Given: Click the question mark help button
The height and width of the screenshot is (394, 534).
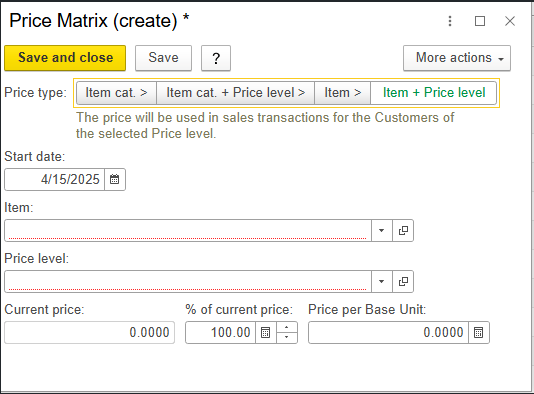Looking at the screenshot, I should pos(216,58).
